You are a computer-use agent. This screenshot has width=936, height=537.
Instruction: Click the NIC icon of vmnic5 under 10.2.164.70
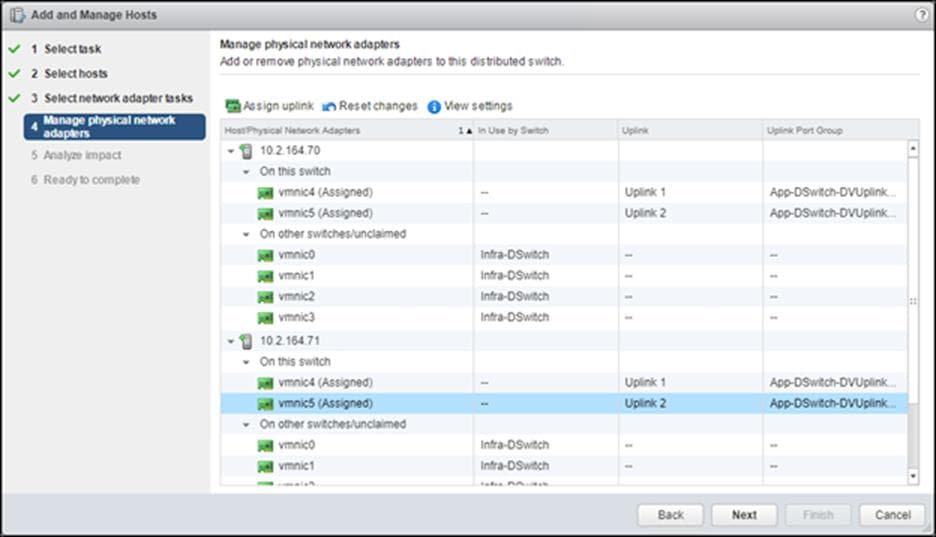click(265, 214)
